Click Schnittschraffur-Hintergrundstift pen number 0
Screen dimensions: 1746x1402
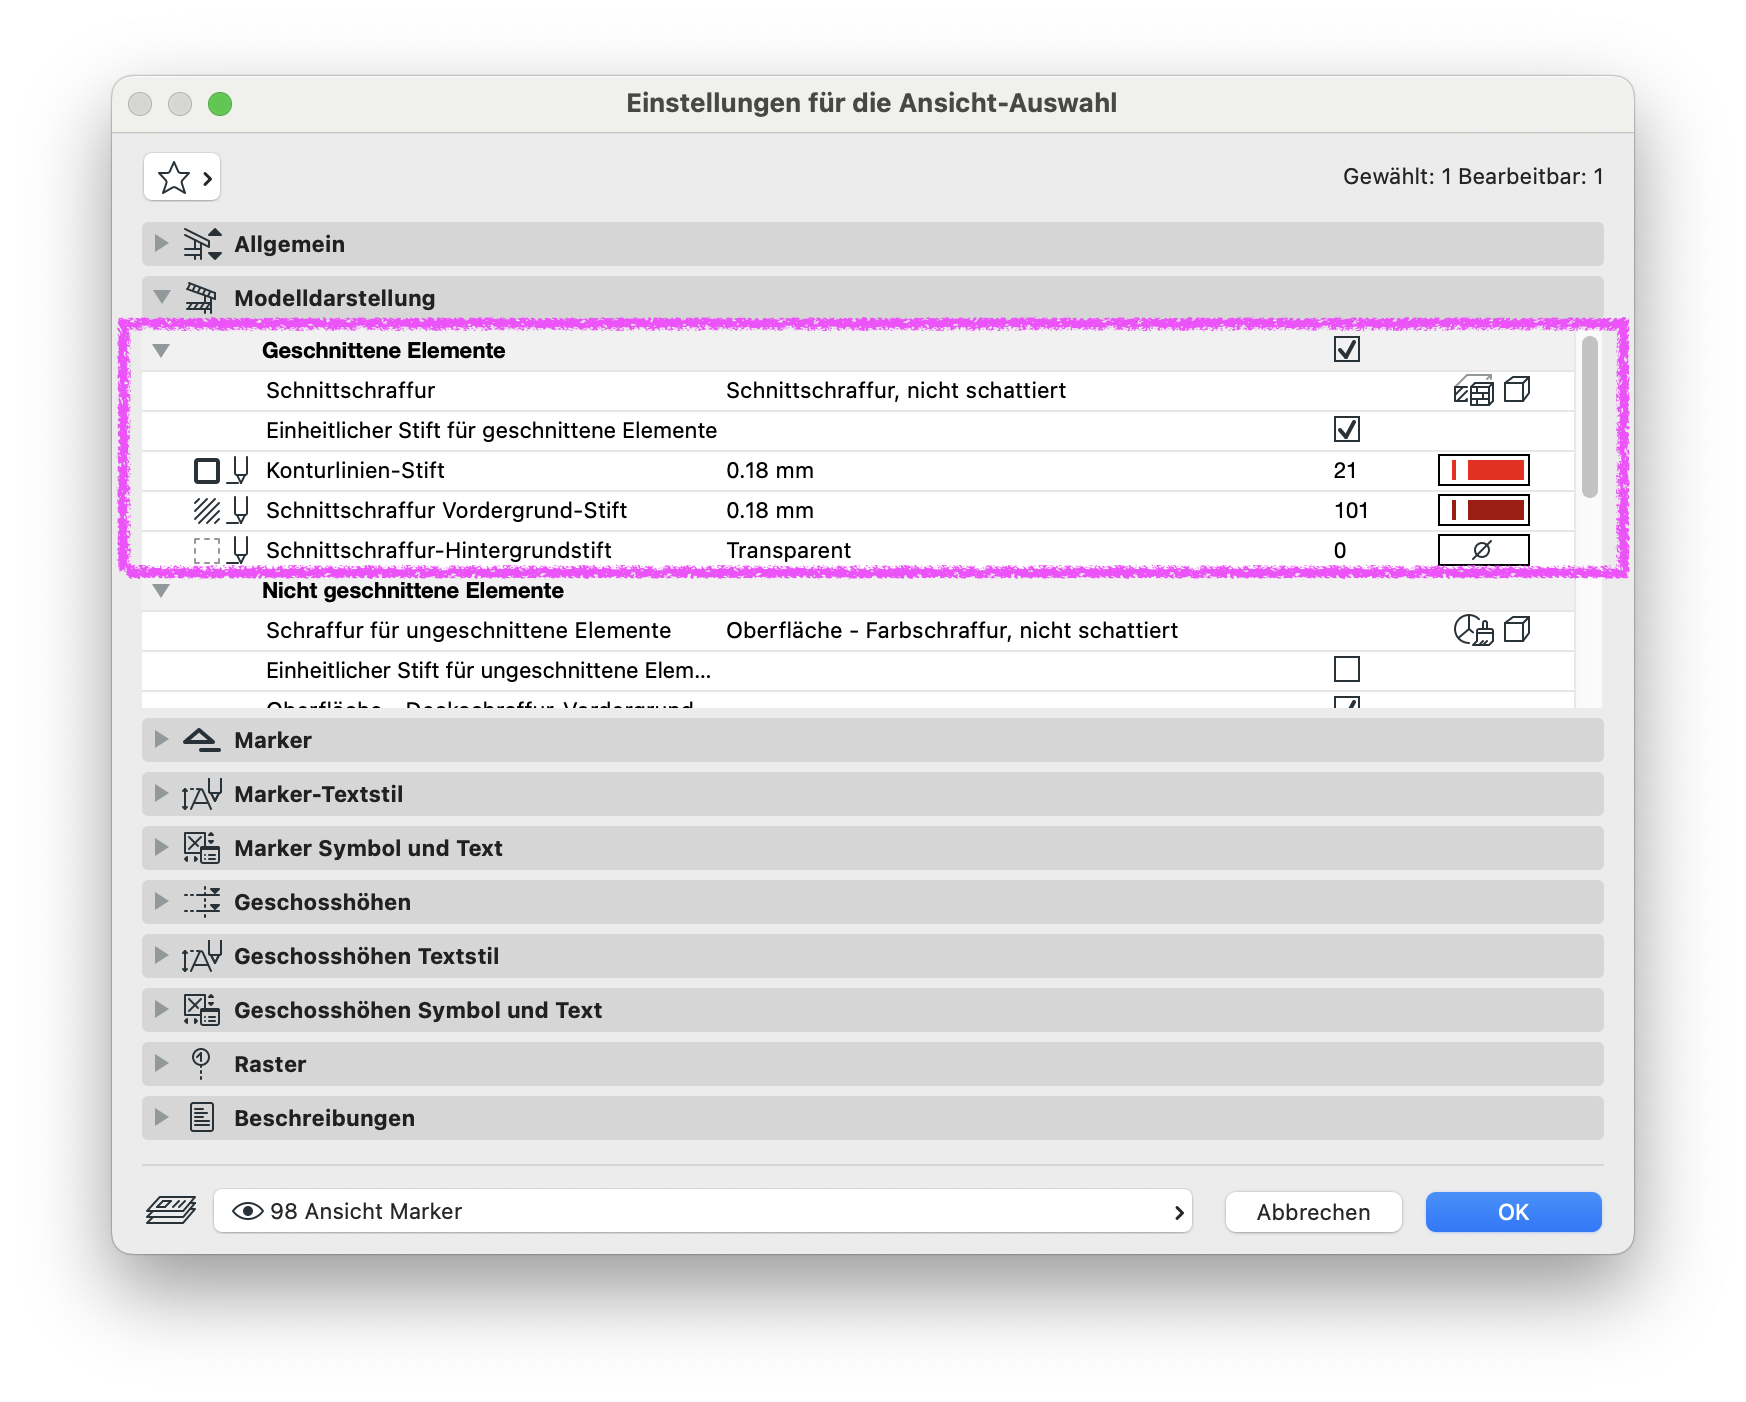click(1340, 550)
